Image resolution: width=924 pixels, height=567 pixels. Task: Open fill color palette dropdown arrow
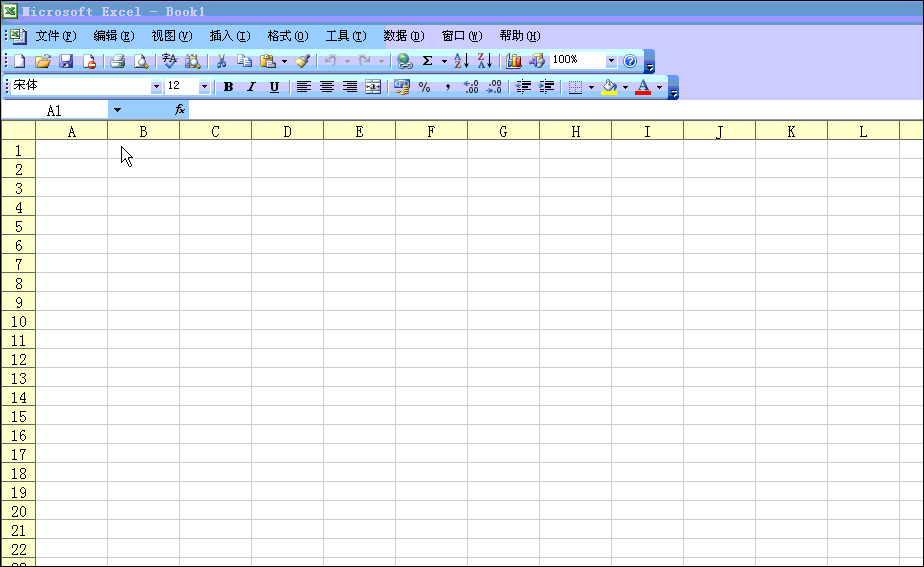click(x=625, y=88)
